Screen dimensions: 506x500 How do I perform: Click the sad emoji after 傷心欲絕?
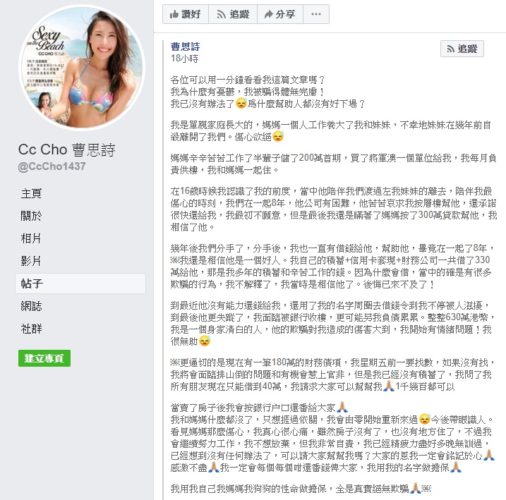(278, 137)
